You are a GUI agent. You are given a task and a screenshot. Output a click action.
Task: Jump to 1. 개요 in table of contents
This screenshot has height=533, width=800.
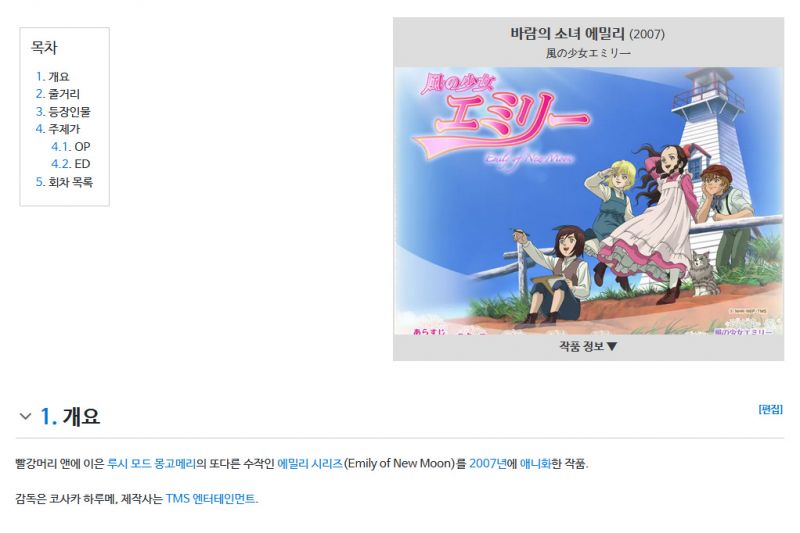[x=53, y=77]
